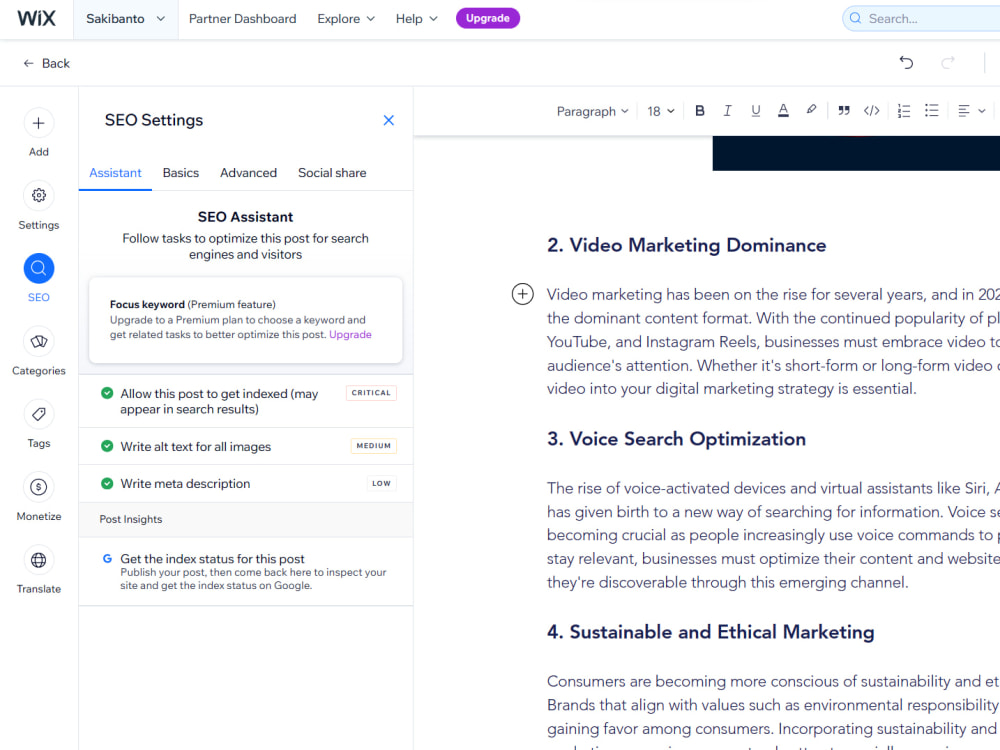Expand the Sakibanto site dropdown
The height and width of the screenshot is (750, 1000).
coord(126,19)
